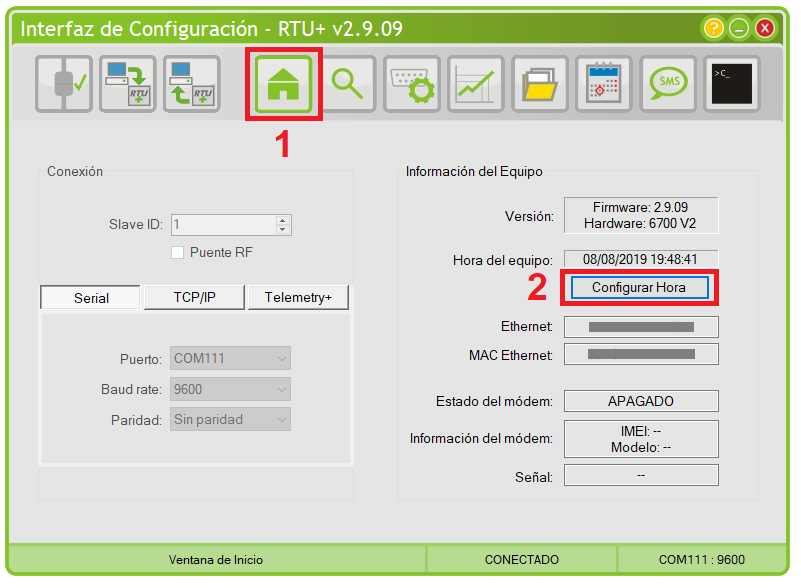Toggle the Puente RF checkbox
801x588 pixels.
pos(178,253)
